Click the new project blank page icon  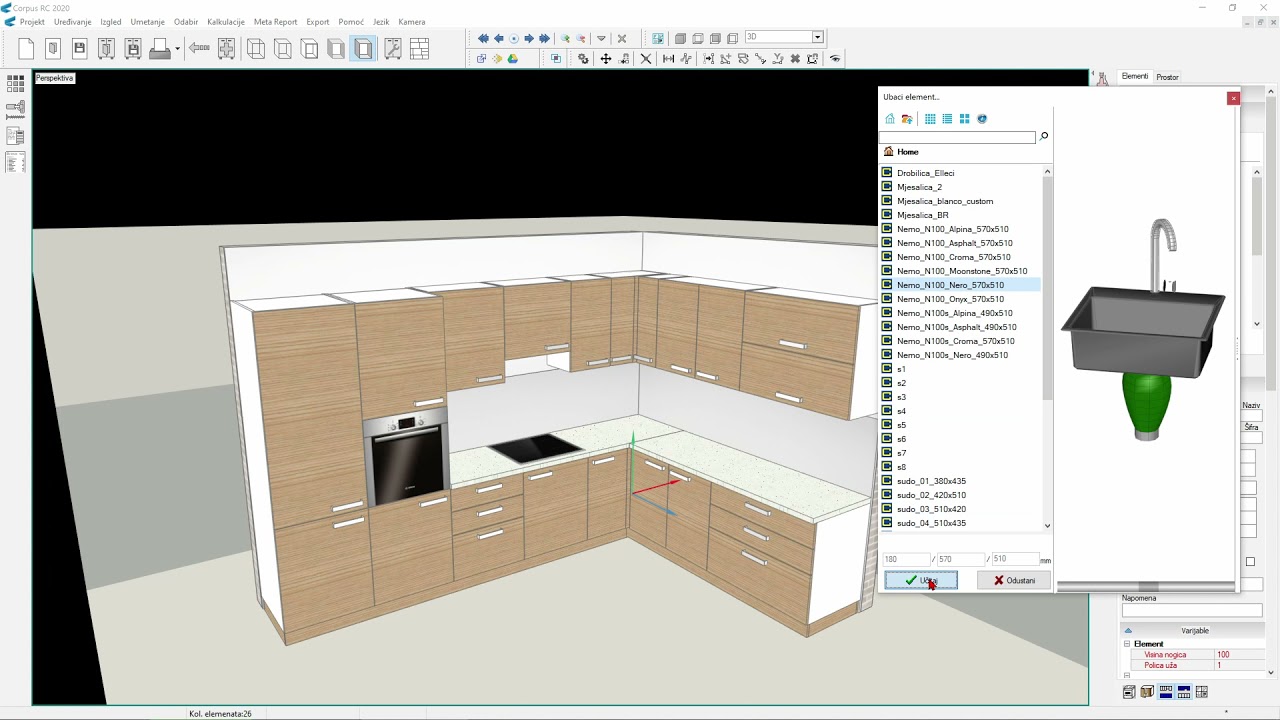(x=26, y=48)
